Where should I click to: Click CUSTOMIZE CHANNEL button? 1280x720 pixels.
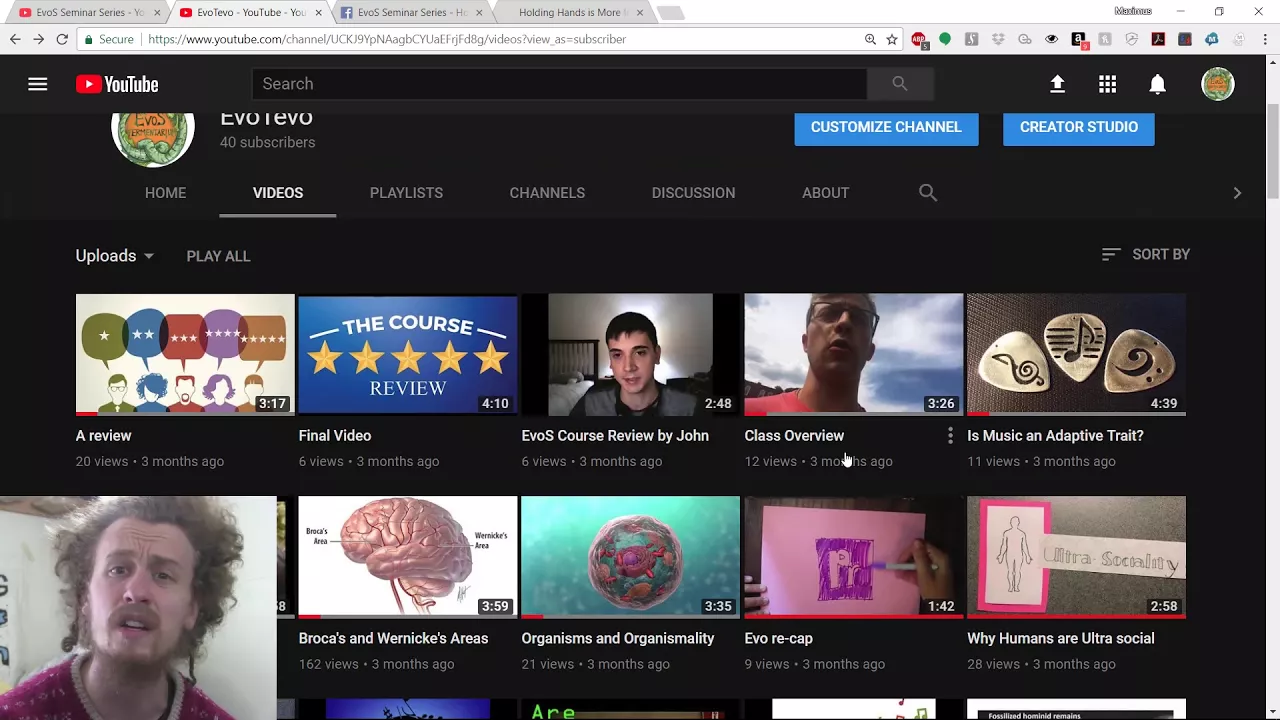(x=886, y=127)
